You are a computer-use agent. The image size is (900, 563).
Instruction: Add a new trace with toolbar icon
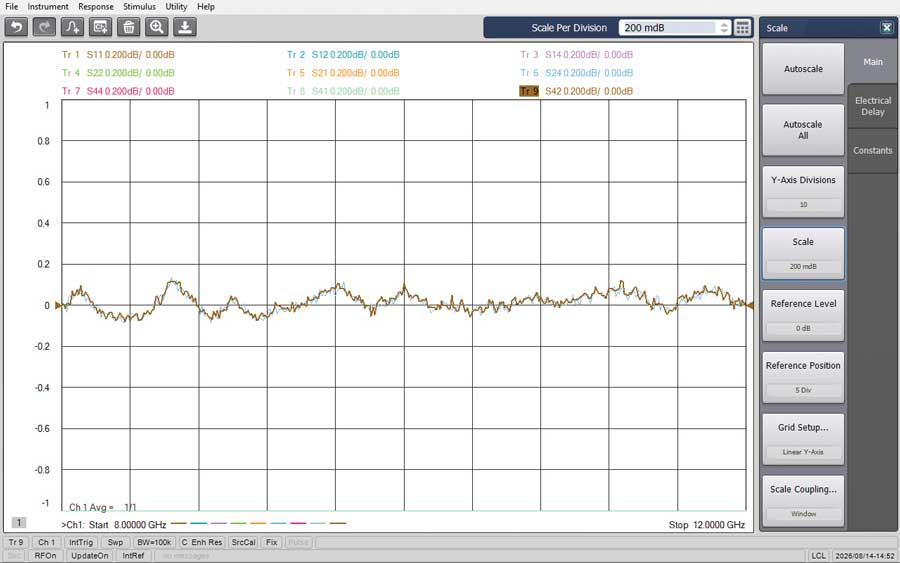coord(72,27)
